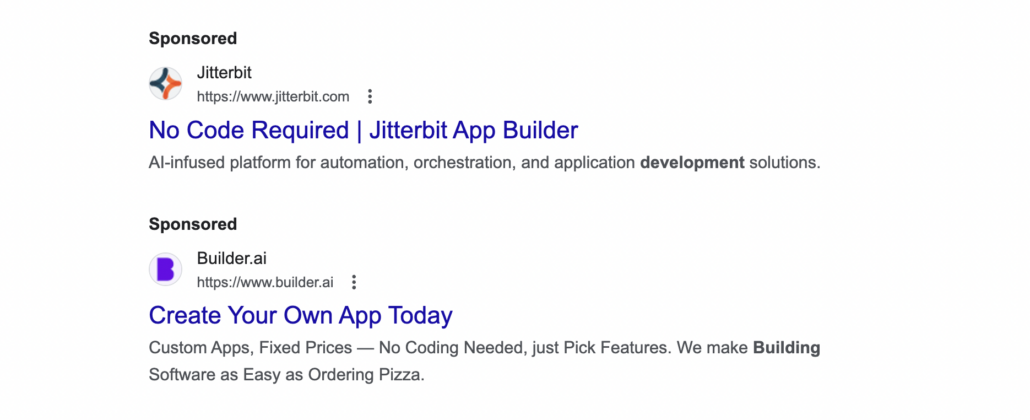
Task: Click the Jitterbit logo icon
Action: coord(166,84)
